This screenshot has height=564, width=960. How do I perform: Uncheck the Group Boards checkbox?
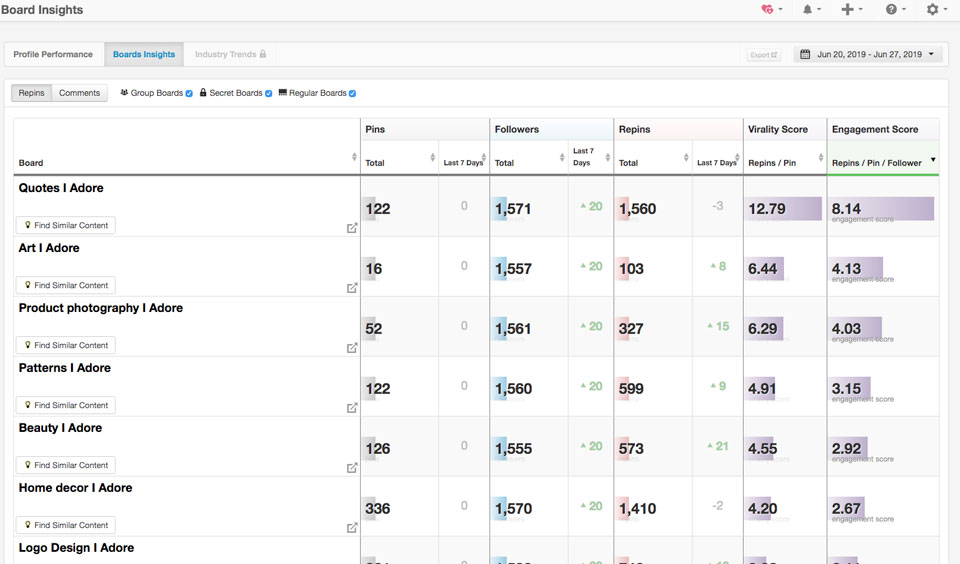189,94
